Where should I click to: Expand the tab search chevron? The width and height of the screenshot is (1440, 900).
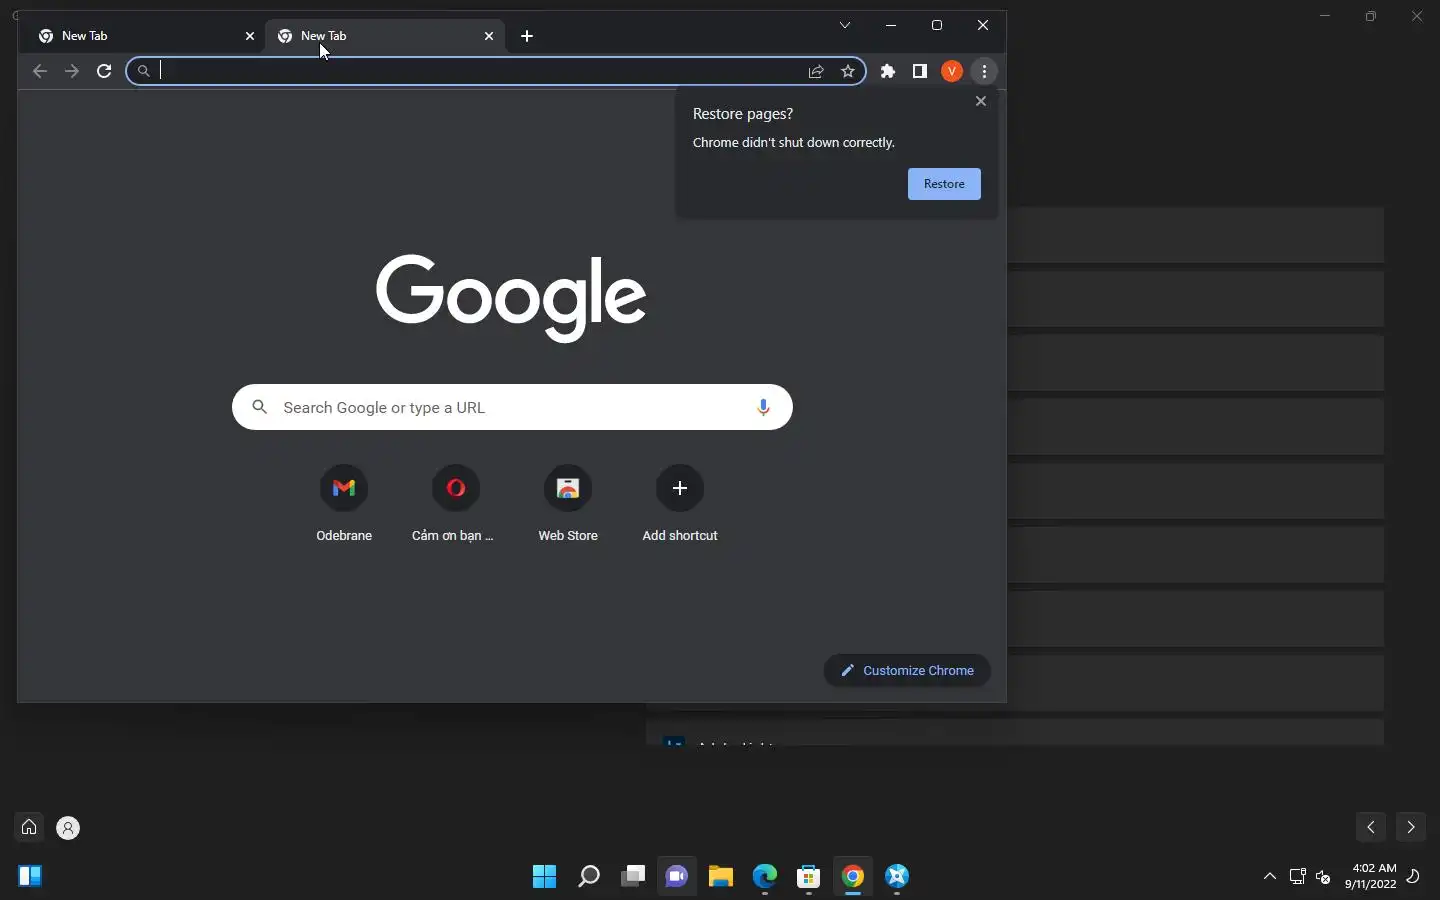point(845,25)
